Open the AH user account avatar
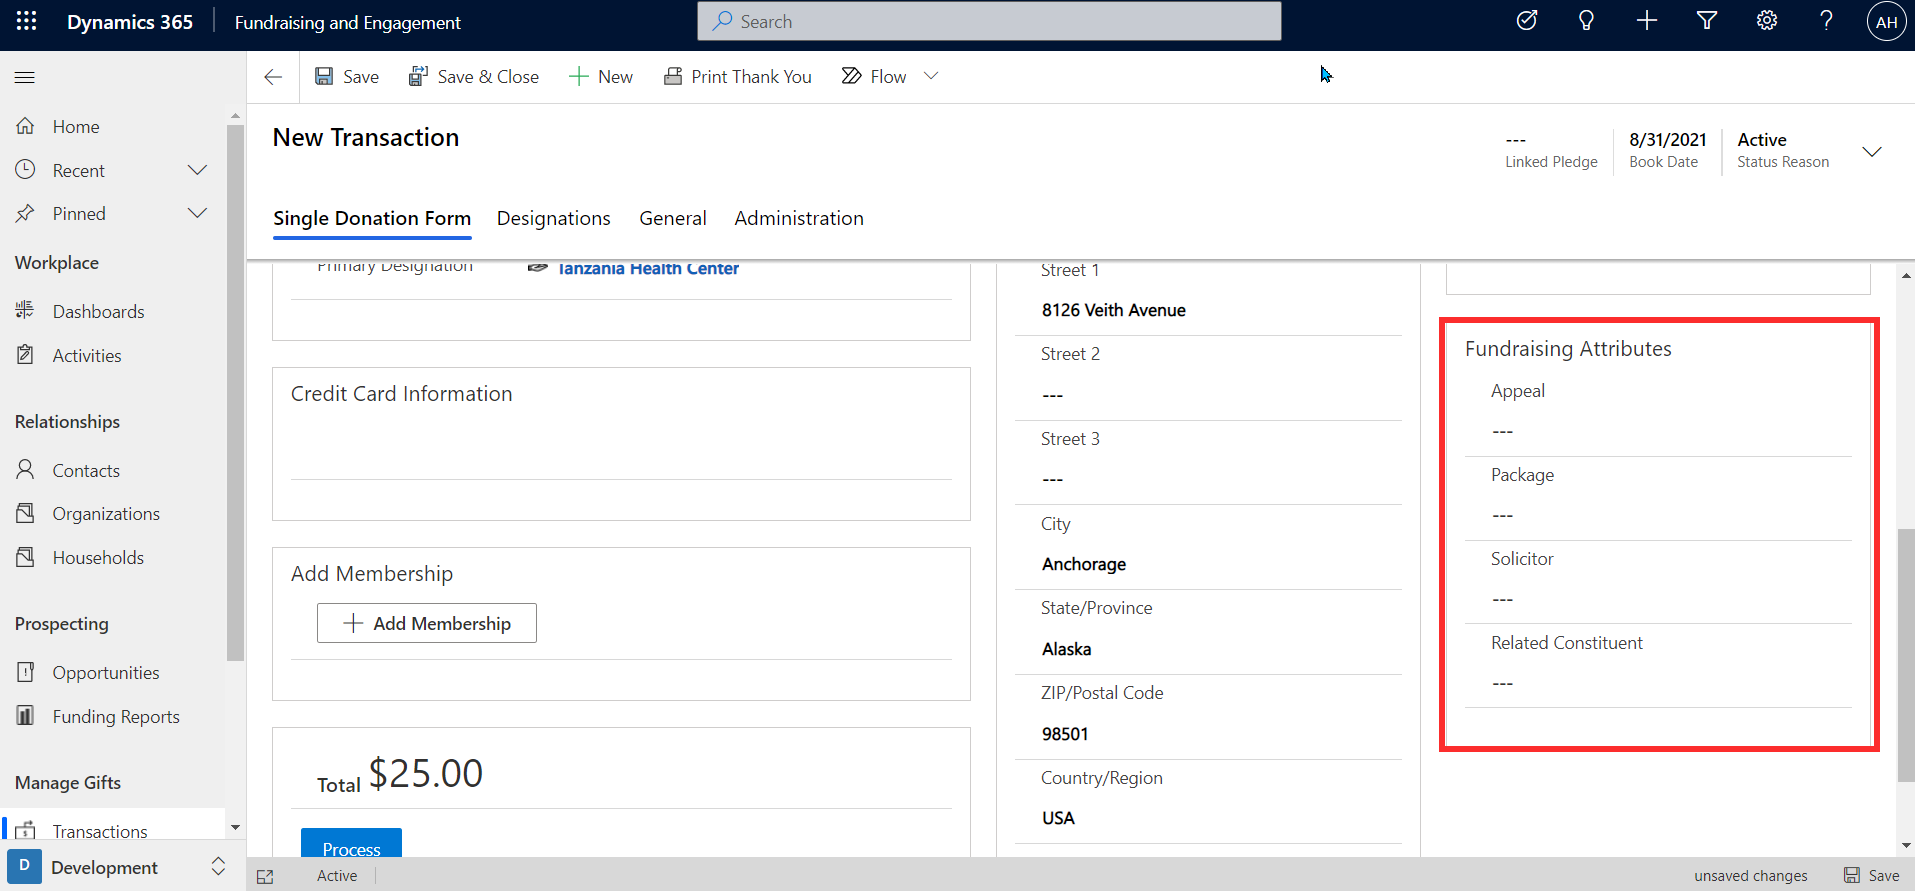This screenshot has height=891, width=1915. (x=1886, y=22)
